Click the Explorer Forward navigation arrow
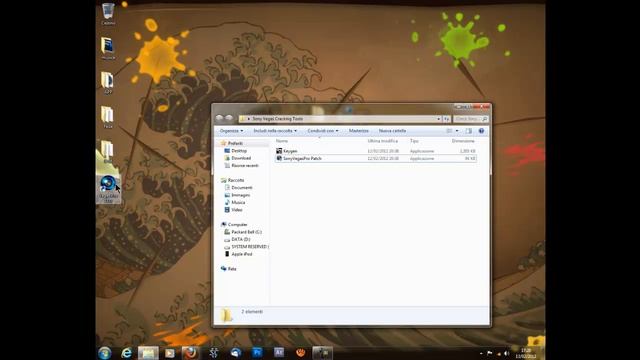 coord(229,118)
